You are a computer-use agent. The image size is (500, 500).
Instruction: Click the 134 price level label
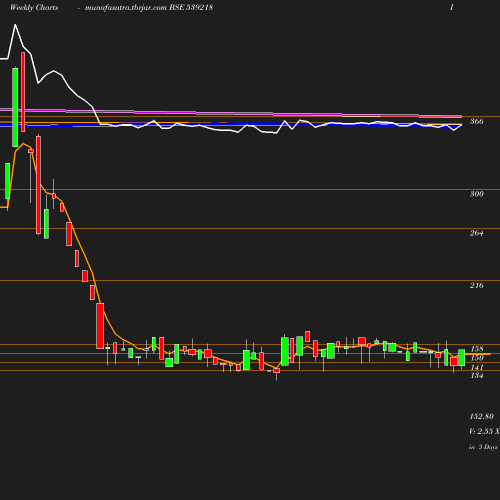click(x=477, y=375)
